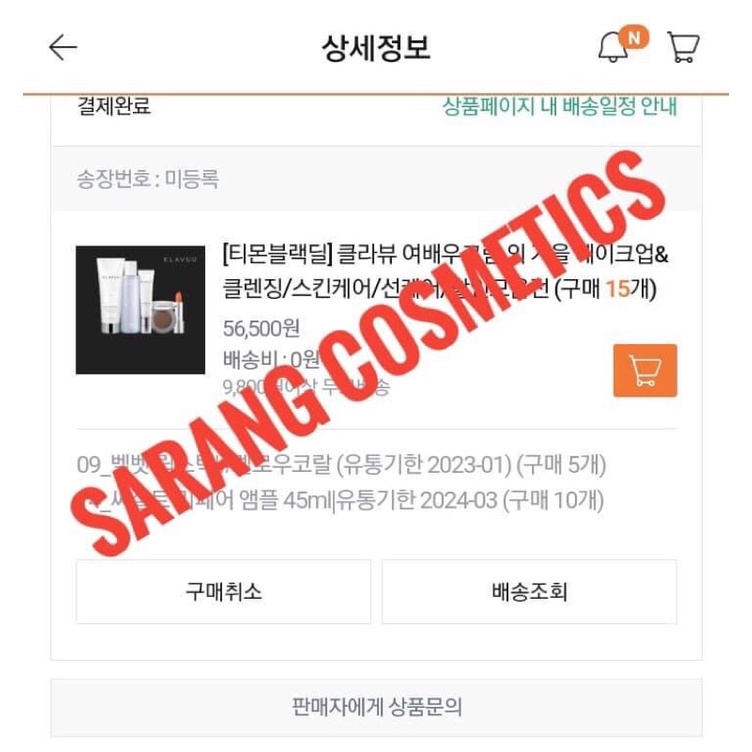Click the 구매취소 button
752x752 pixels.
point(223,591)
